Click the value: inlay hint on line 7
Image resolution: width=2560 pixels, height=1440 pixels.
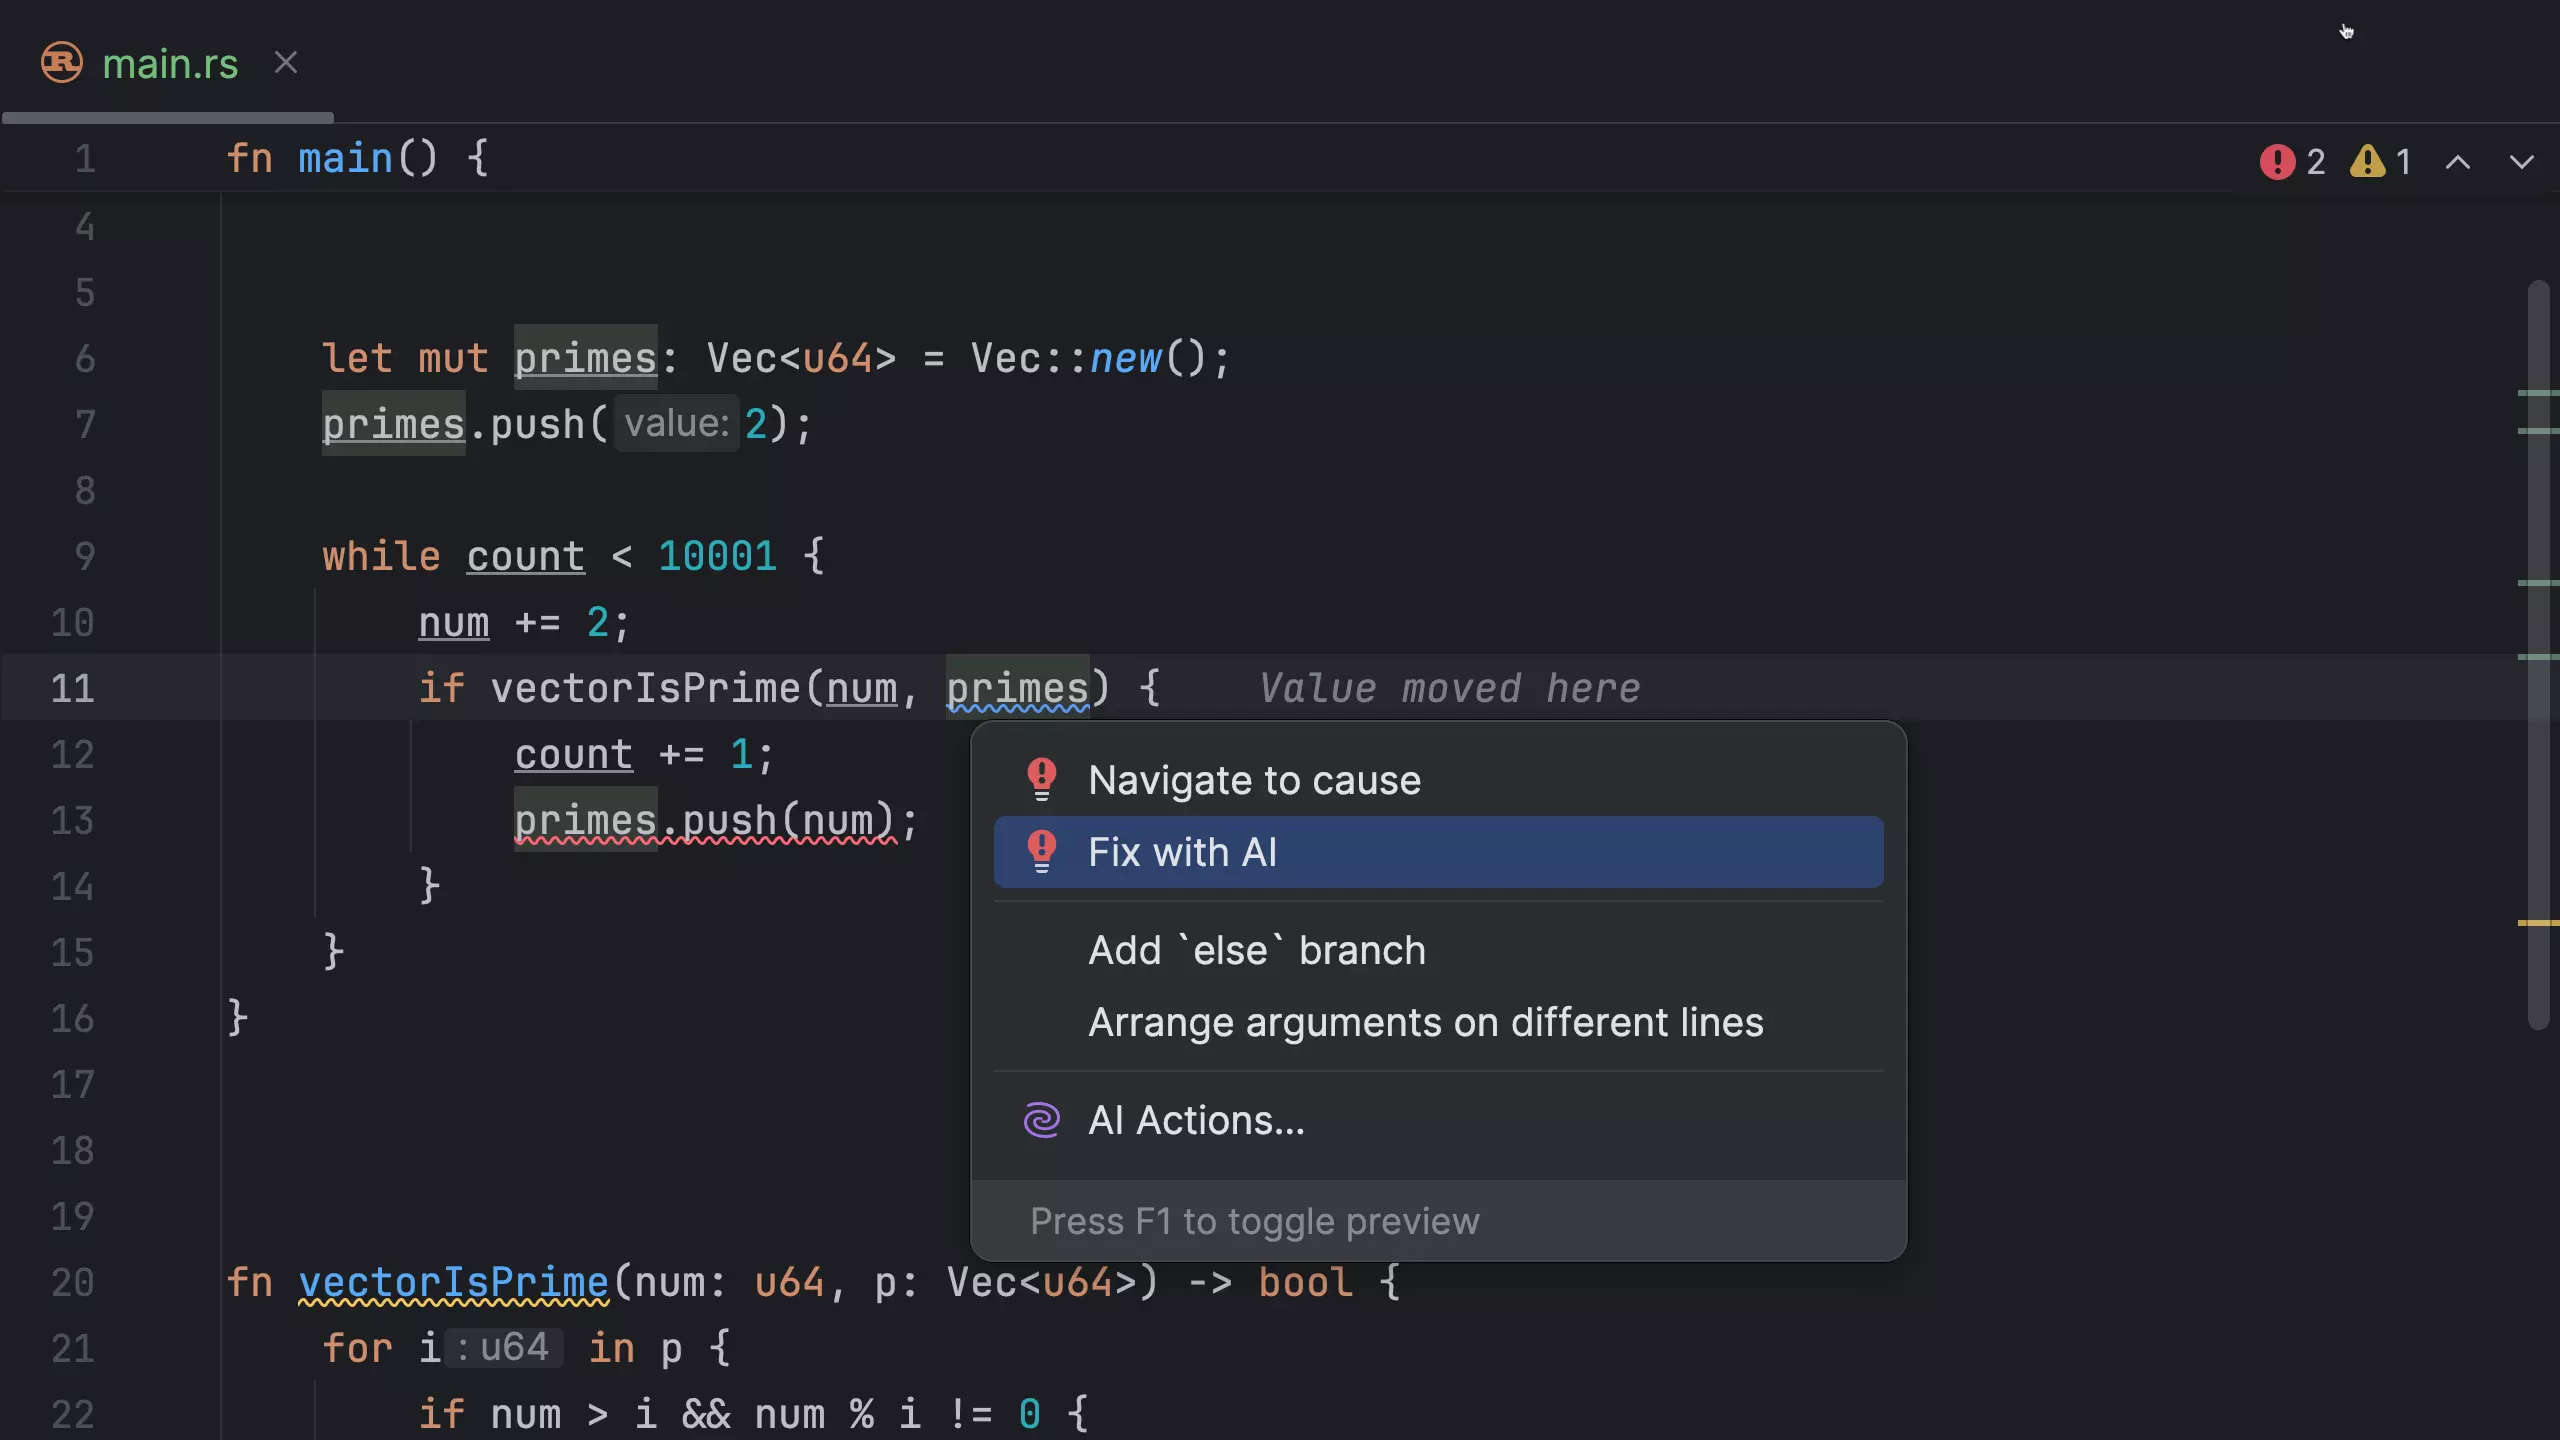676,424
